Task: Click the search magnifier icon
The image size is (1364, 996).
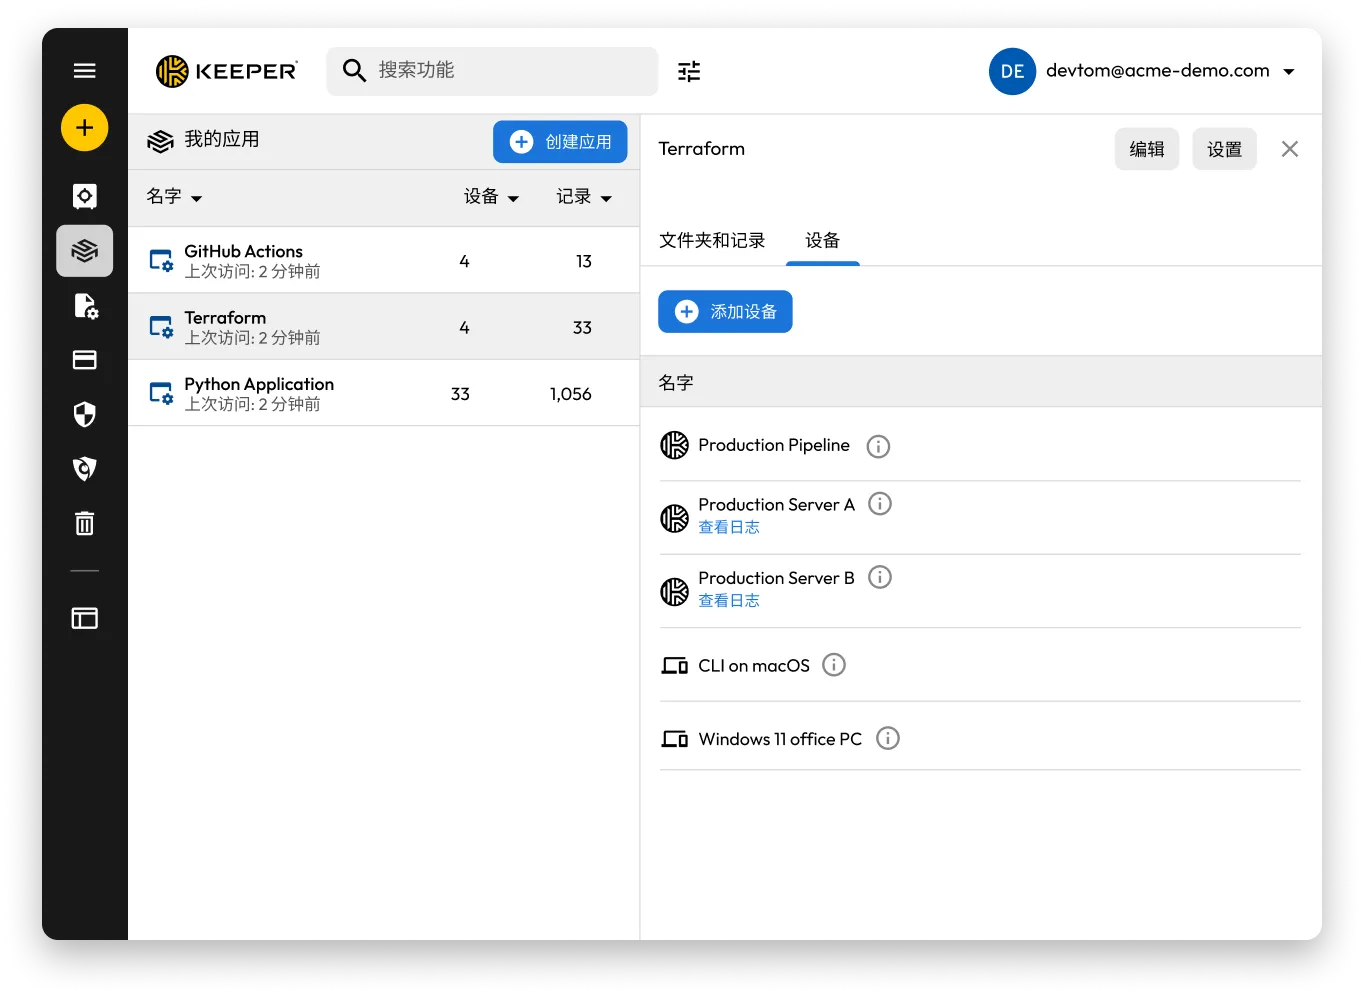Action: tap(354, 70)
